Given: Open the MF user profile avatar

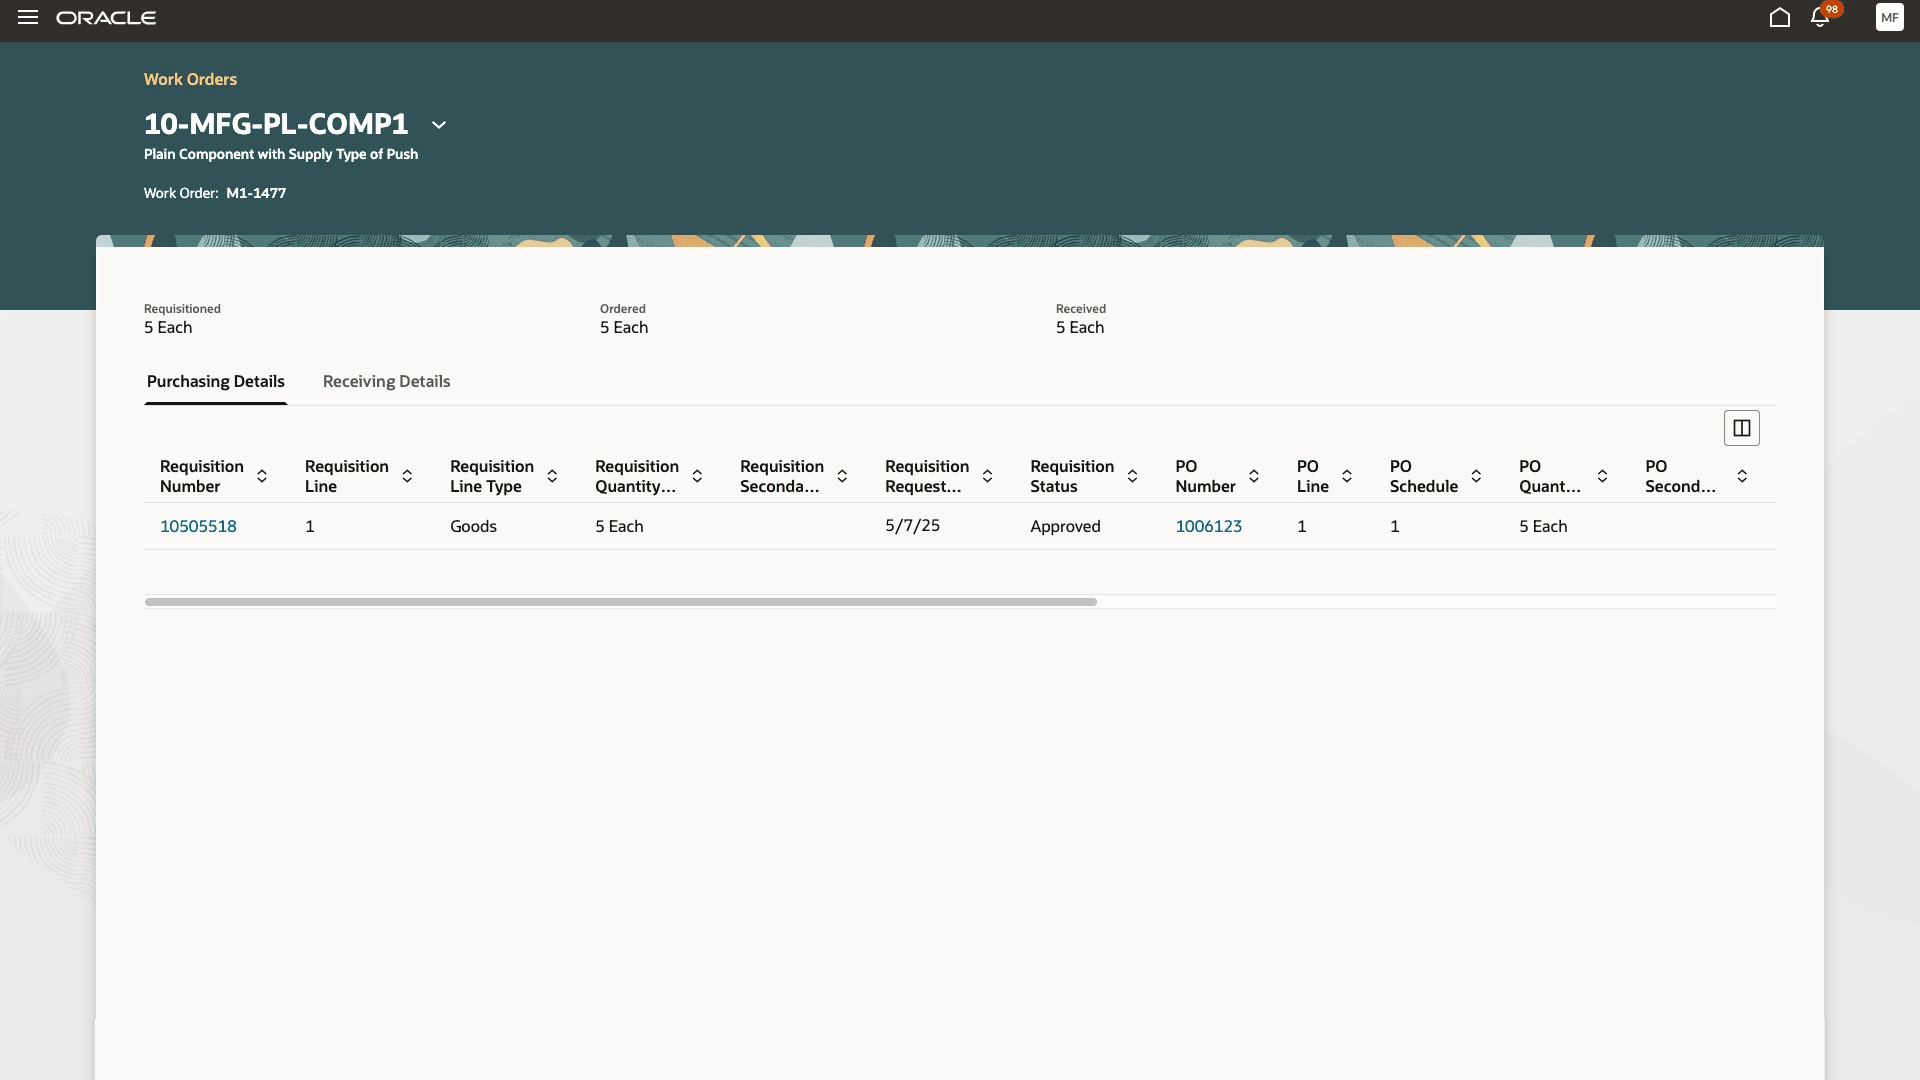Looking at the screenshot, I should 1889,18.
